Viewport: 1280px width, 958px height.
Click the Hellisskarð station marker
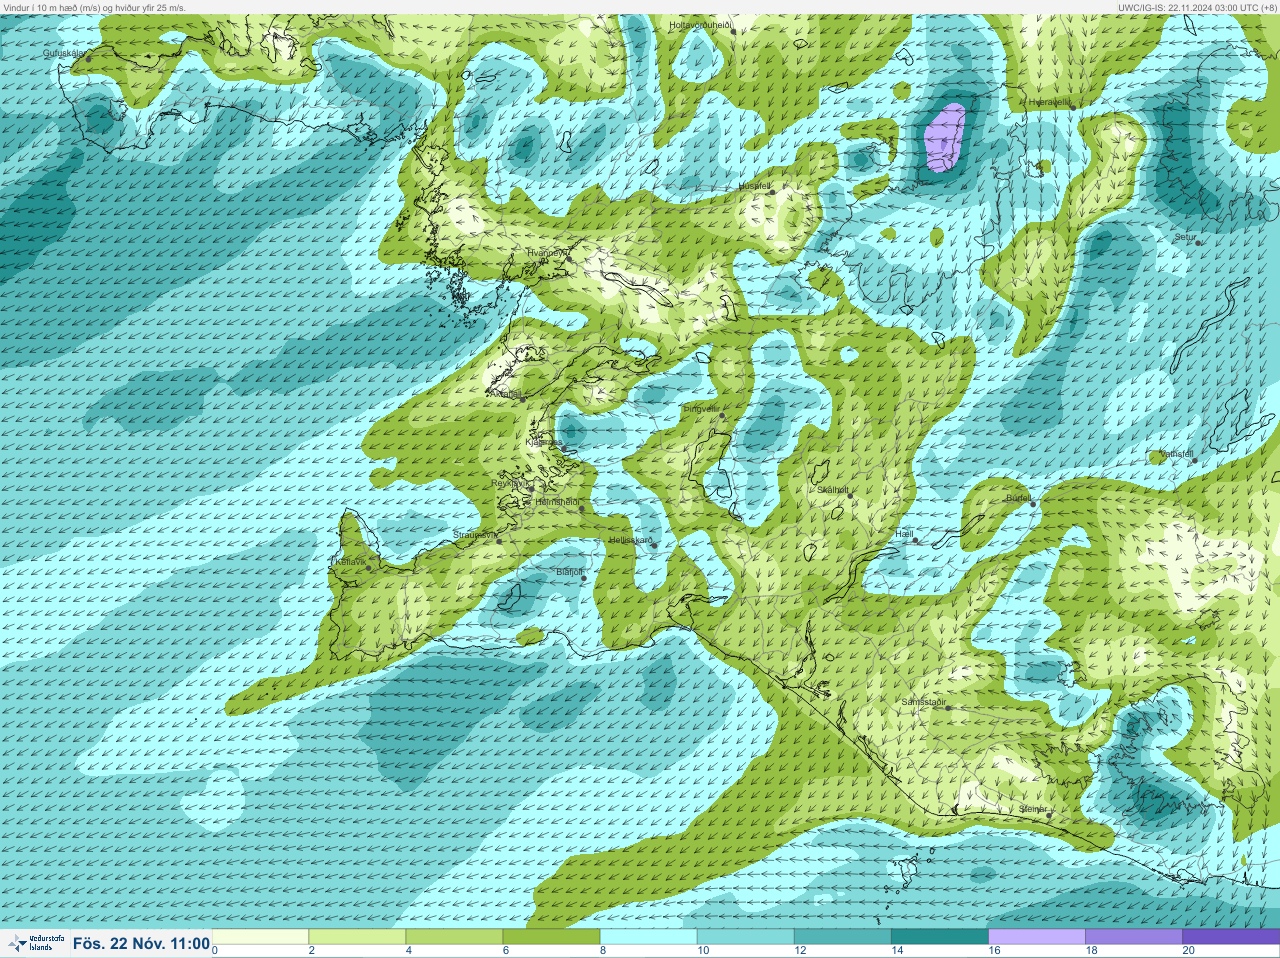(654, 546)
